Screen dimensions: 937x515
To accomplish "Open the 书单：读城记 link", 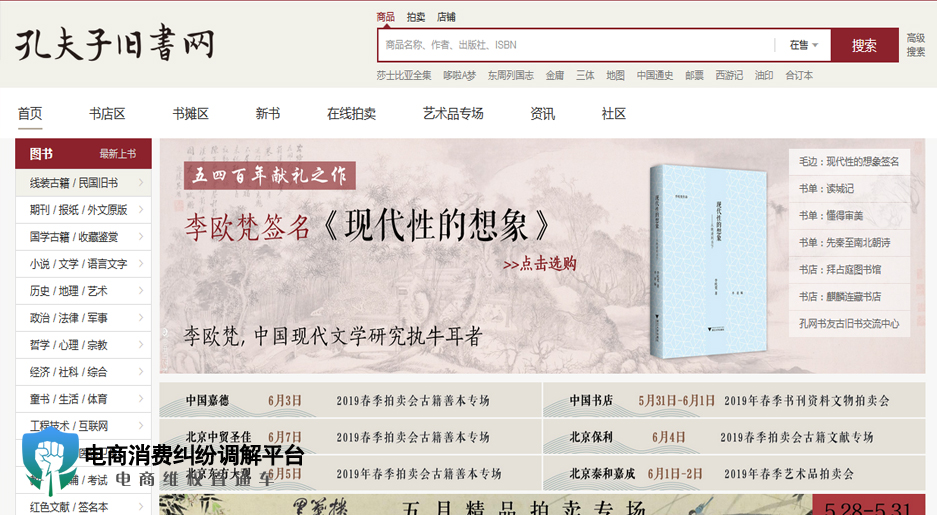I will (x=849, y=188).
